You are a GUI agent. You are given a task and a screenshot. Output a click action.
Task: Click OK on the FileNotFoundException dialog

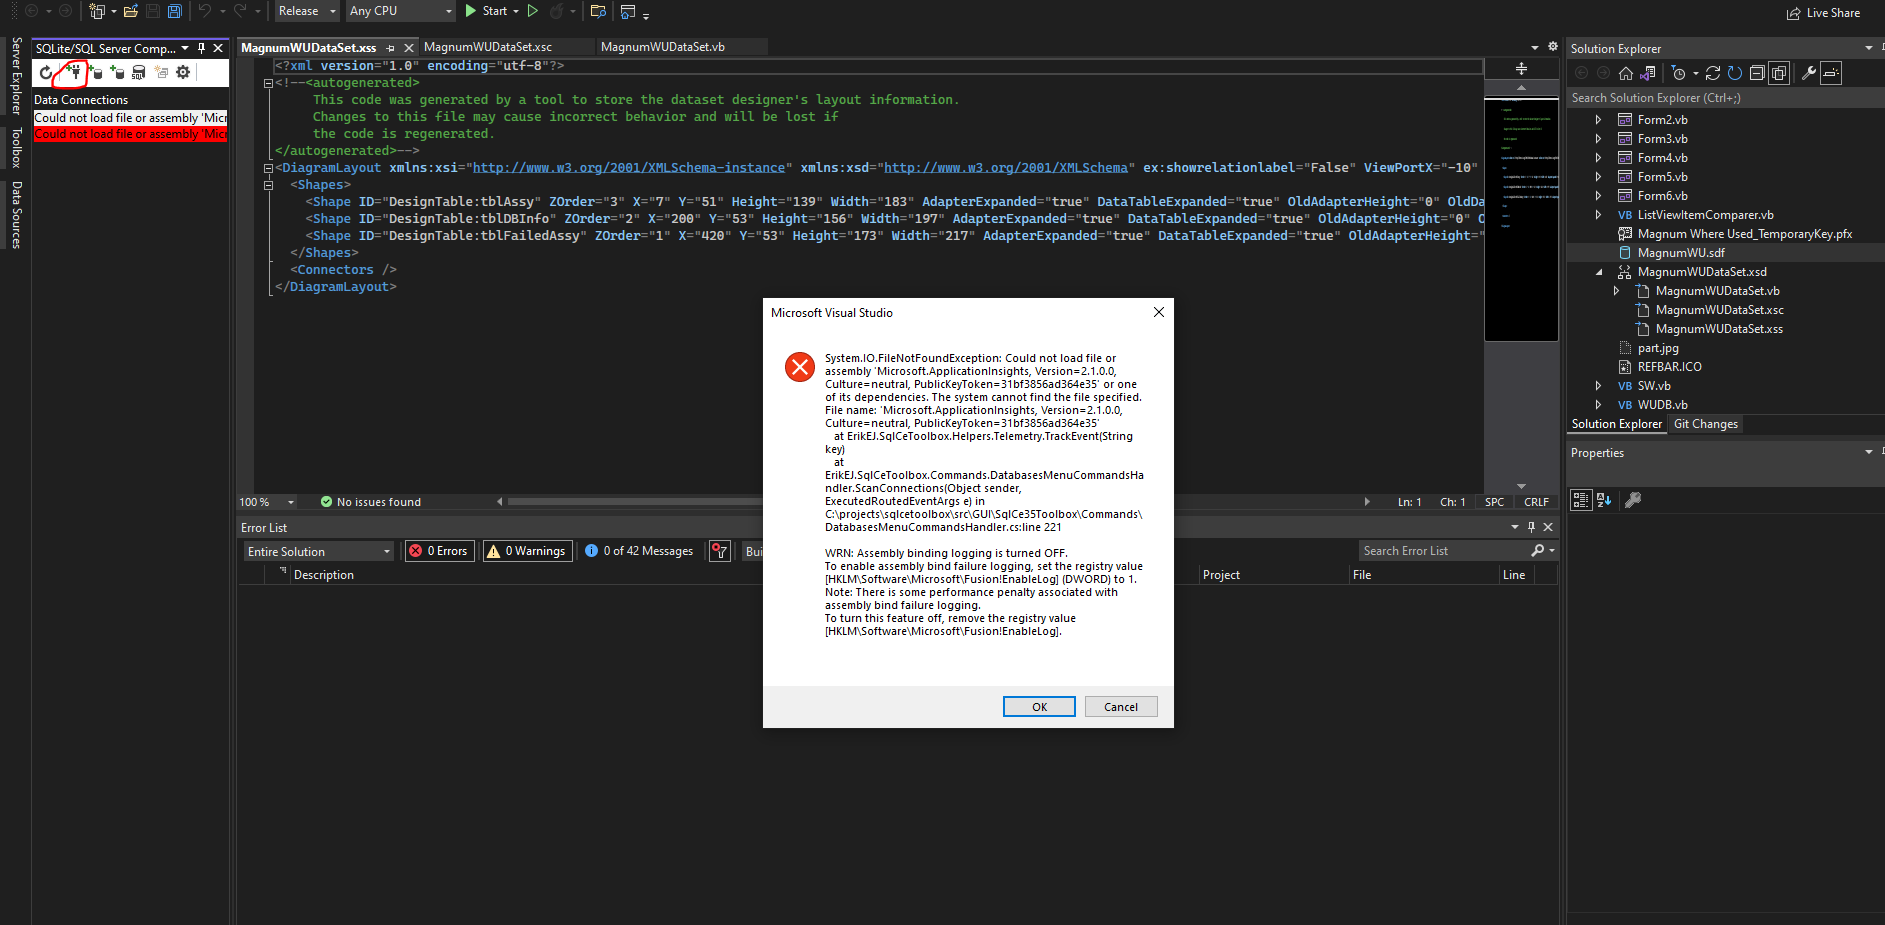pos(1038,706)
